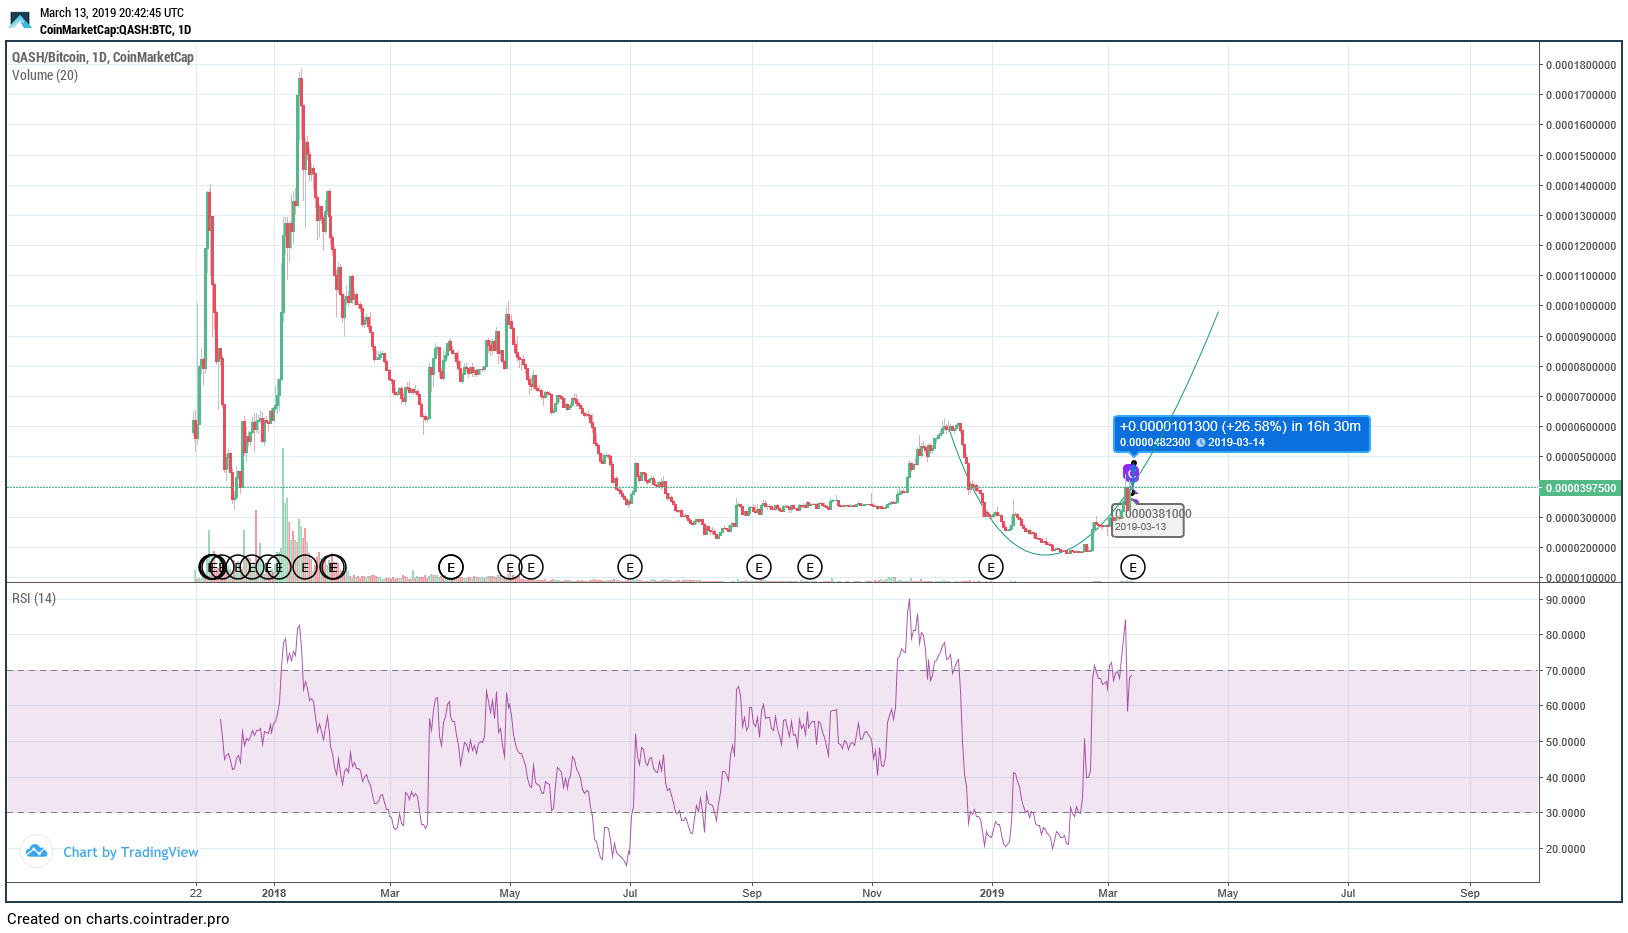Click the E event marker in April 2018
This screenshot has height=933, width=1628.
(451, 568)
